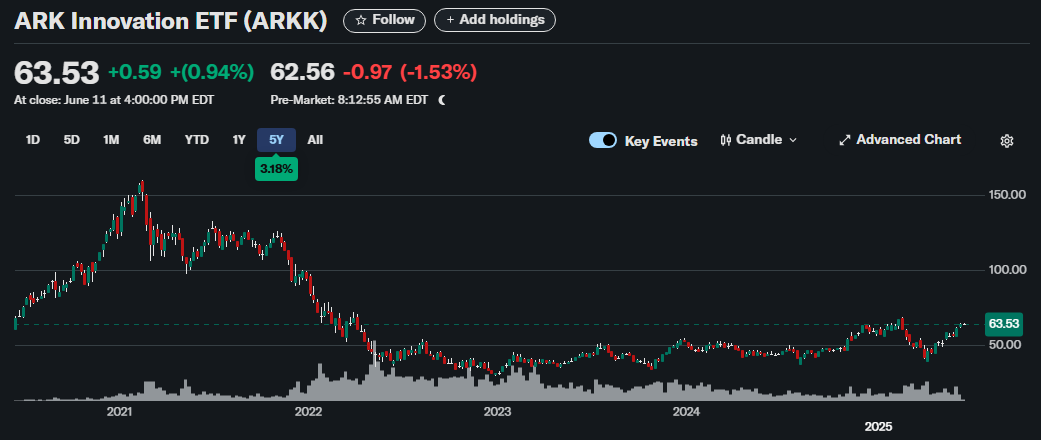Click the Pre-Market 8:12:55 AM EDT timestamp

[x=349, y=100]
